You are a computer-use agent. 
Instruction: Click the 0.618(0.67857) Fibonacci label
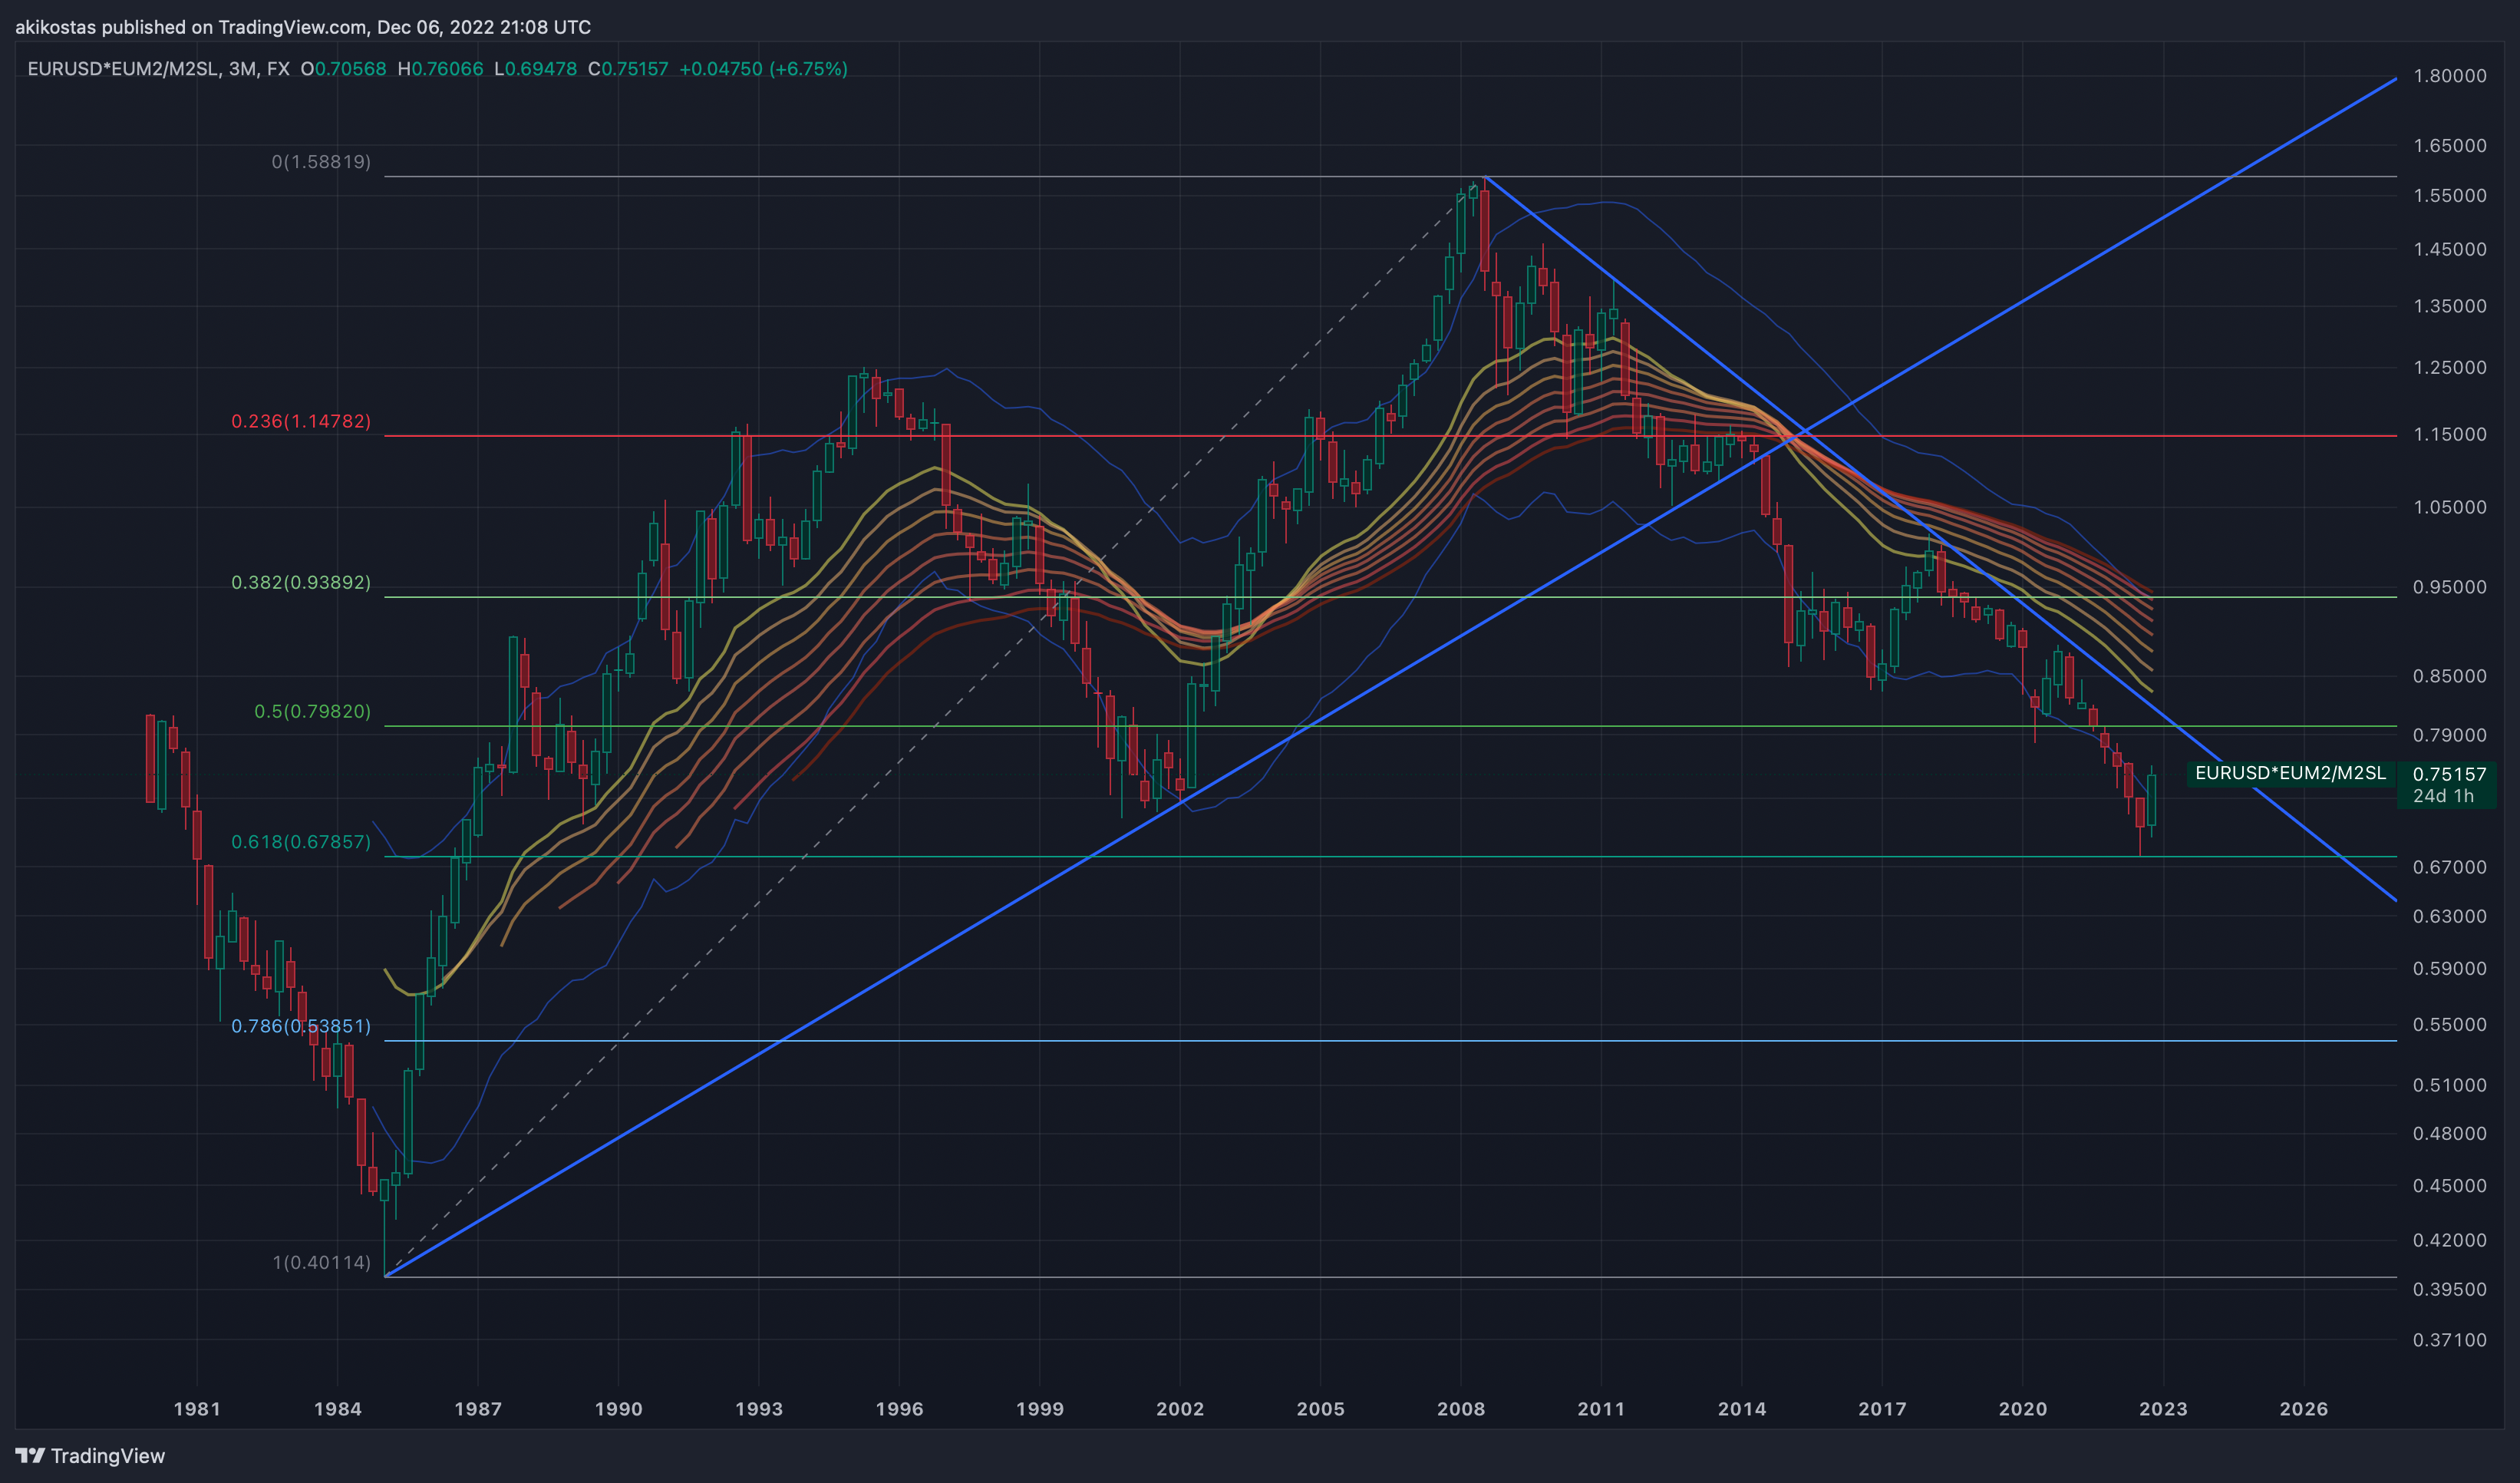301,842
